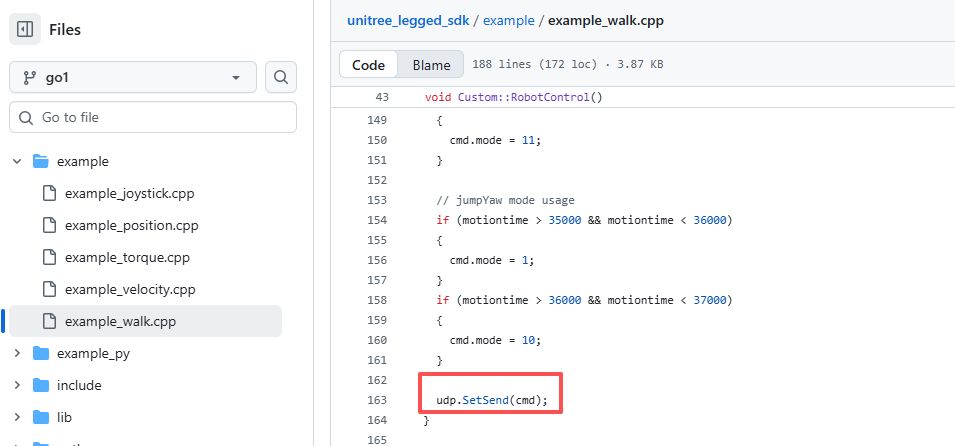
Task: Click line number 156
Action: pos(377,260)
